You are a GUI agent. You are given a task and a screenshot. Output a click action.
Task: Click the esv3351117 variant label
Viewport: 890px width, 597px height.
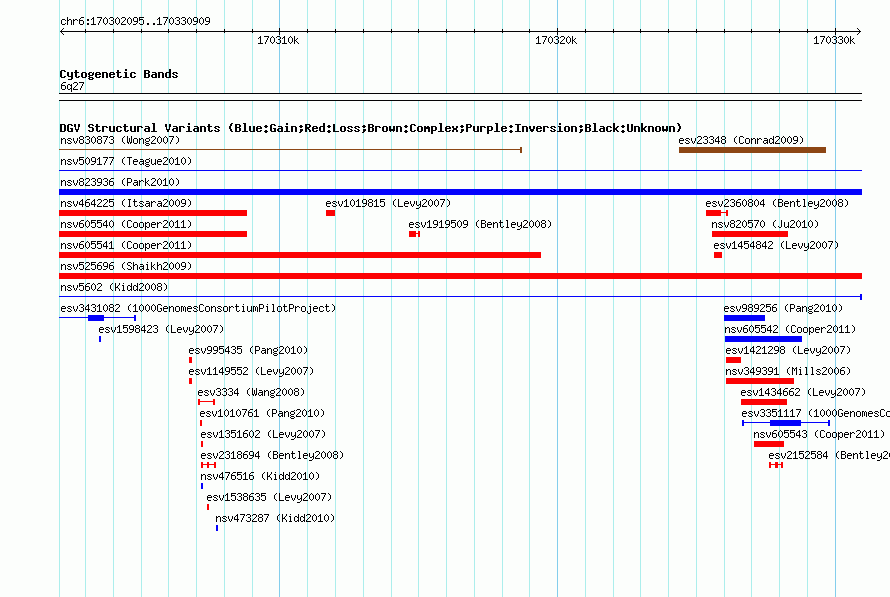click(816, 413)
